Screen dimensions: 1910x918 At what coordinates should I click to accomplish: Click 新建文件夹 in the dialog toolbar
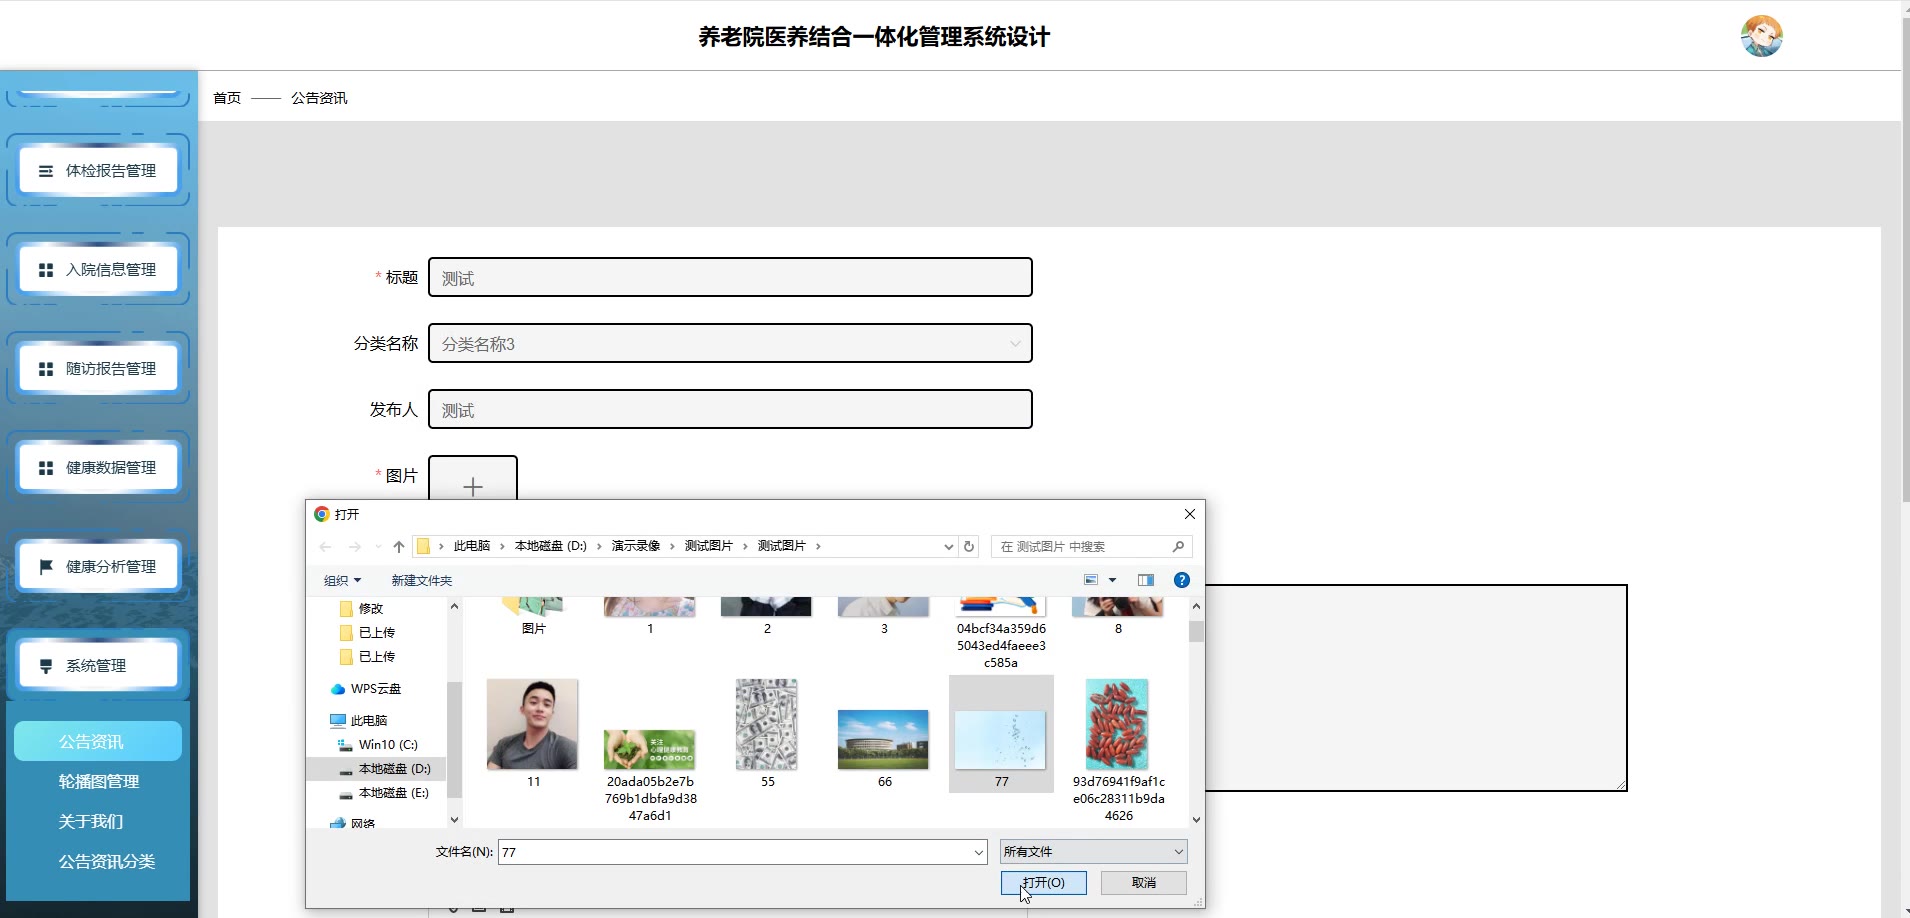coord(421,580)
